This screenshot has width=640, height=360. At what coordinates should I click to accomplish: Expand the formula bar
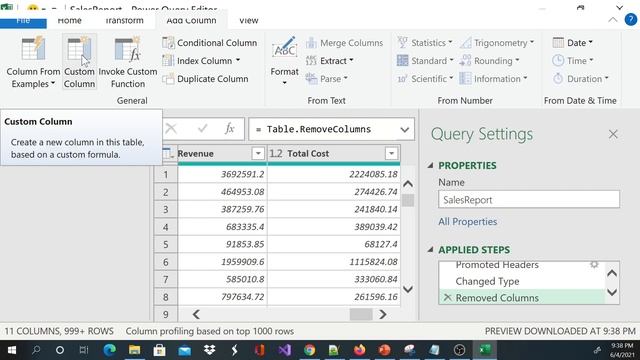point(404,130)
